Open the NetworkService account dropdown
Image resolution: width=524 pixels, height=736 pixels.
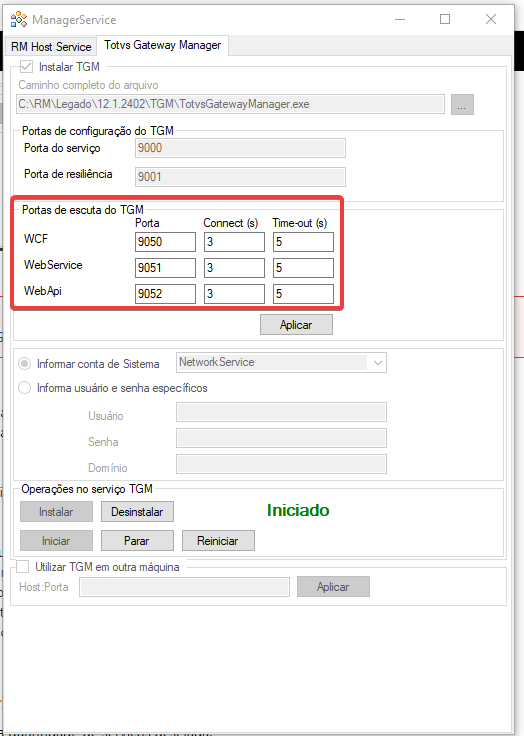click(281, 362)
